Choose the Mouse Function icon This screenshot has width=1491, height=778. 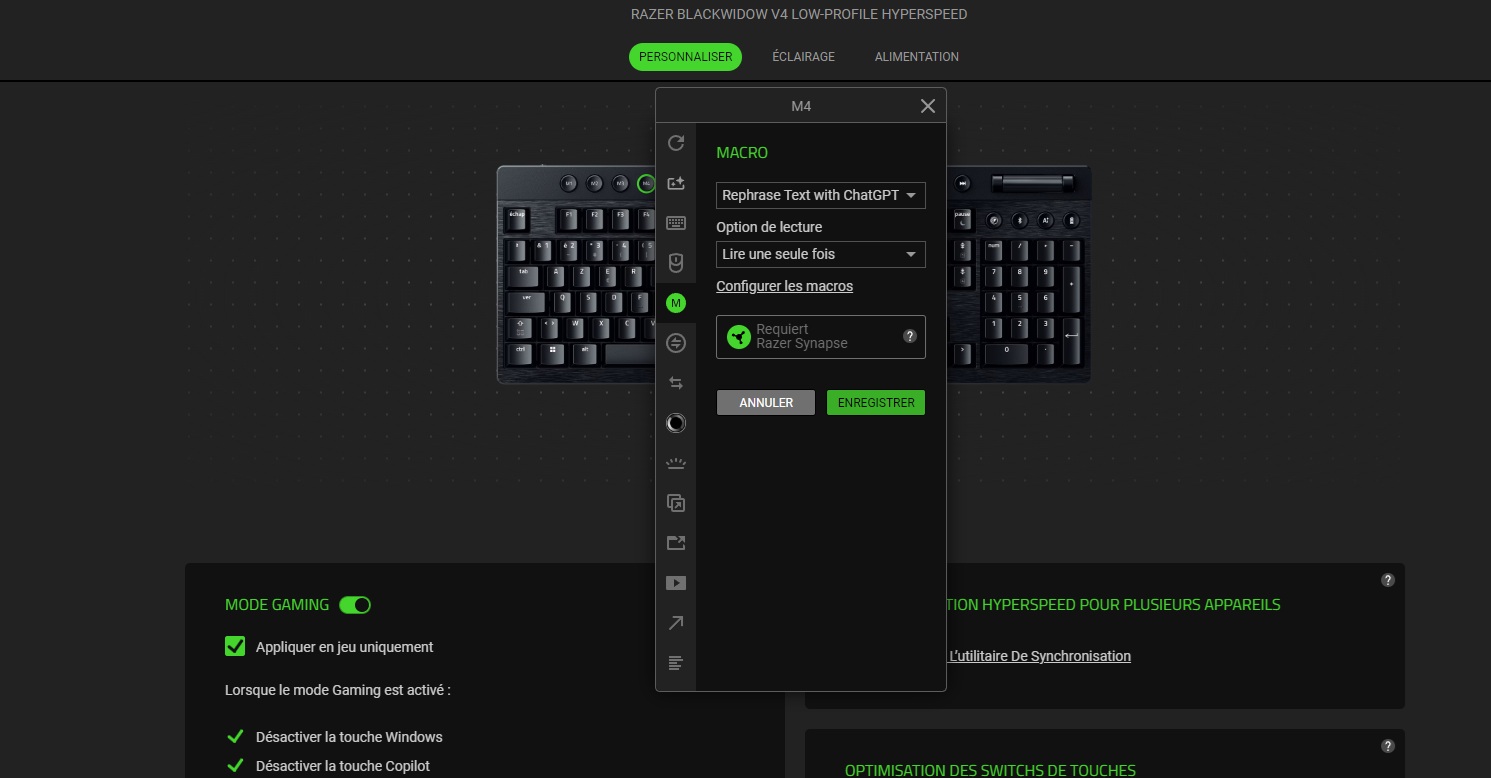coord(676,263)
